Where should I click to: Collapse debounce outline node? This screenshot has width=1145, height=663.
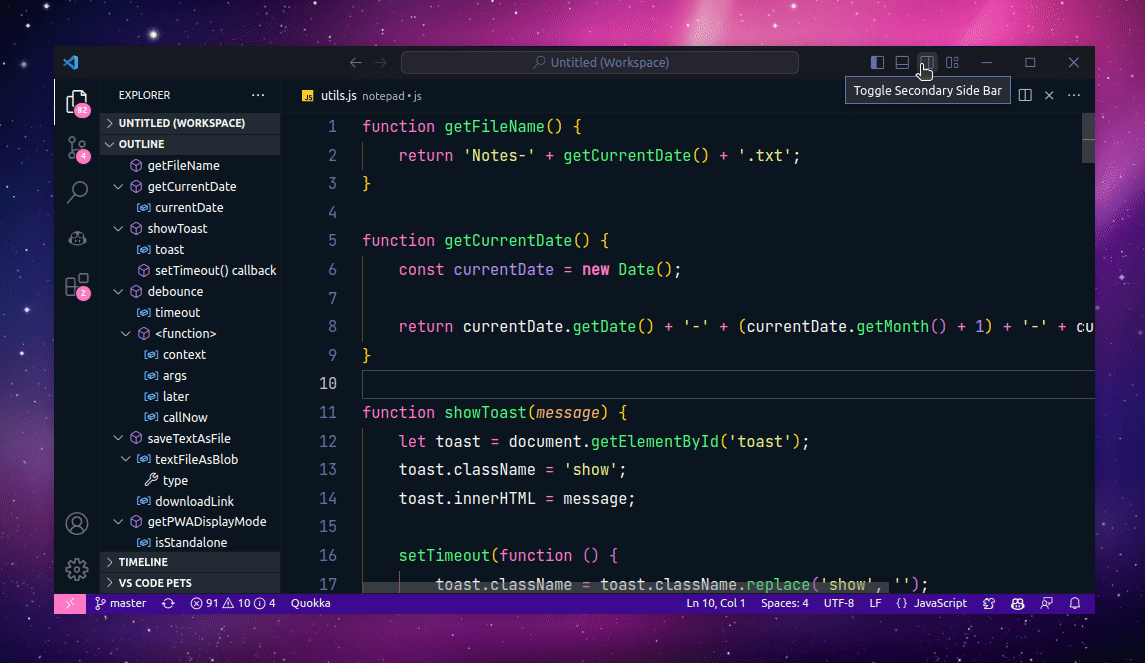[118, 291]
